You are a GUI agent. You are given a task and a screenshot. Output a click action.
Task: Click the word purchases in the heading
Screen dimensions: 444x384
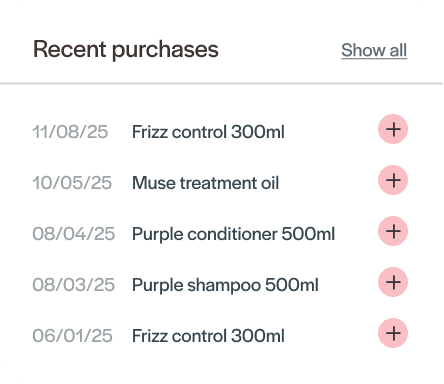[165, 51]
